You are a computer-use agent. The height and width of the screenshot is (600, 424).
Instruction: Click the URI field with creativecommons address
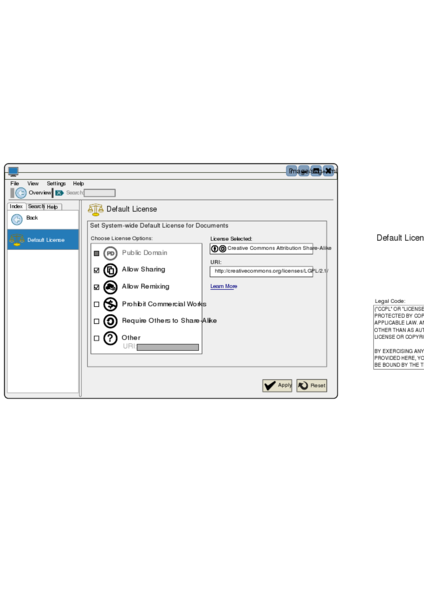(261, 271)
